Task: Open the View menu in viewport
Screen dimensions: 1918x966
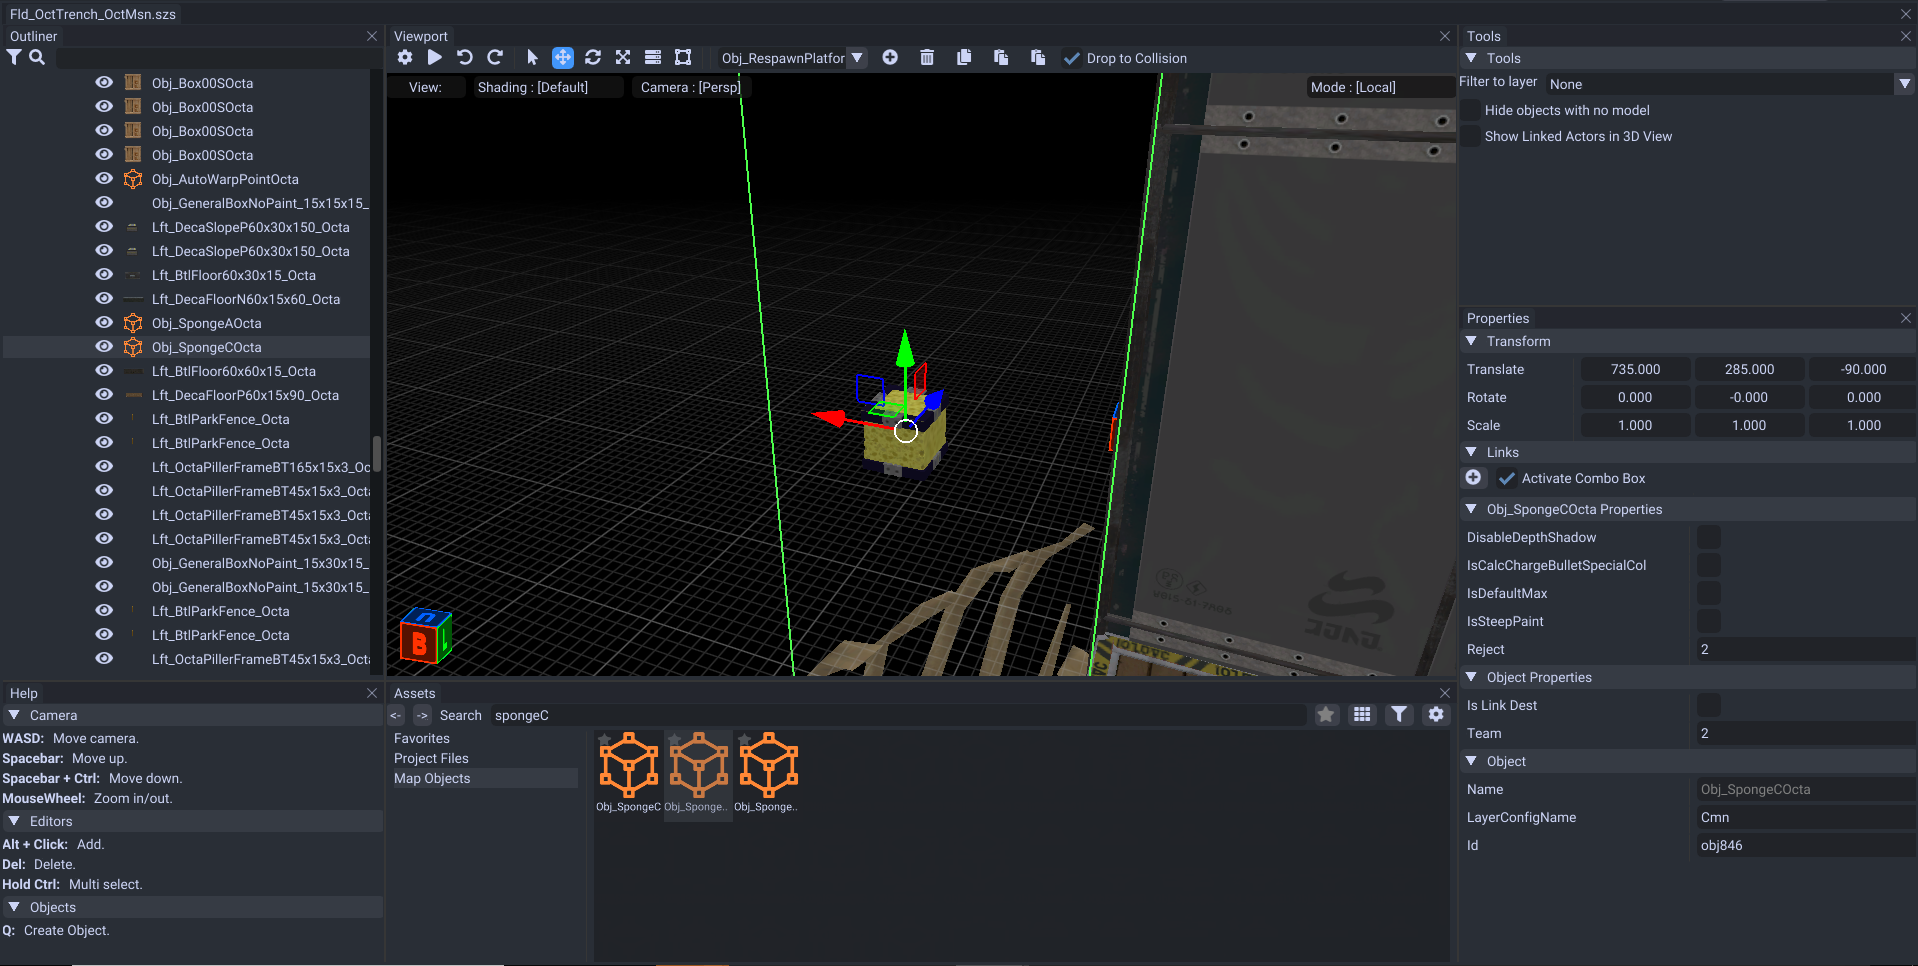Action: (x=427, y=87)
